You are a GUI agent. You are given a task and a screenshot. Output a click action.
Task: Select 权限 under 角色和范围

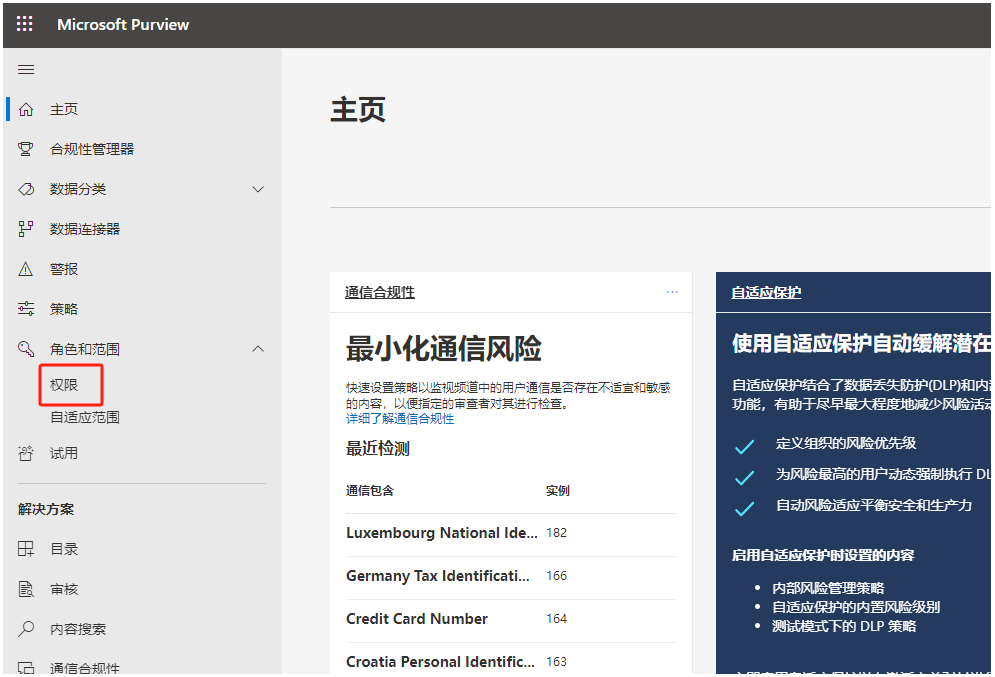coord(64,385)
